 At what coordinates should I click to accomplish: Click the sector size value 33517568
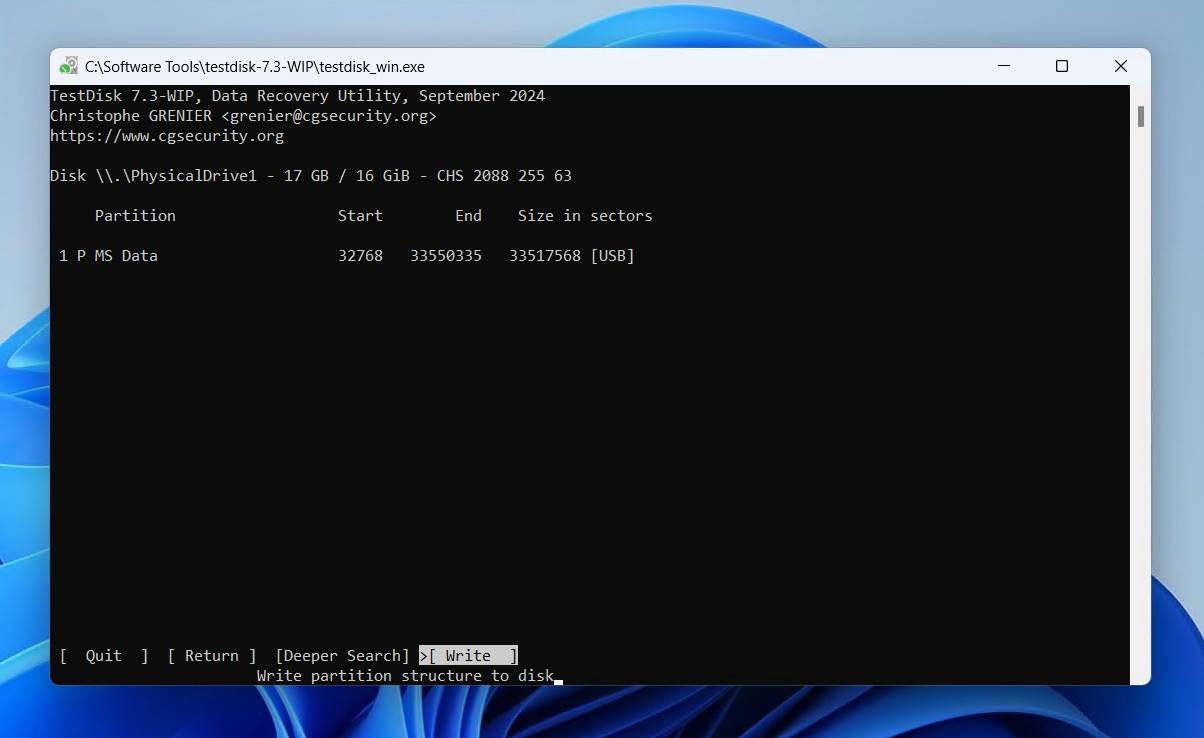click(x=545, y=256)
